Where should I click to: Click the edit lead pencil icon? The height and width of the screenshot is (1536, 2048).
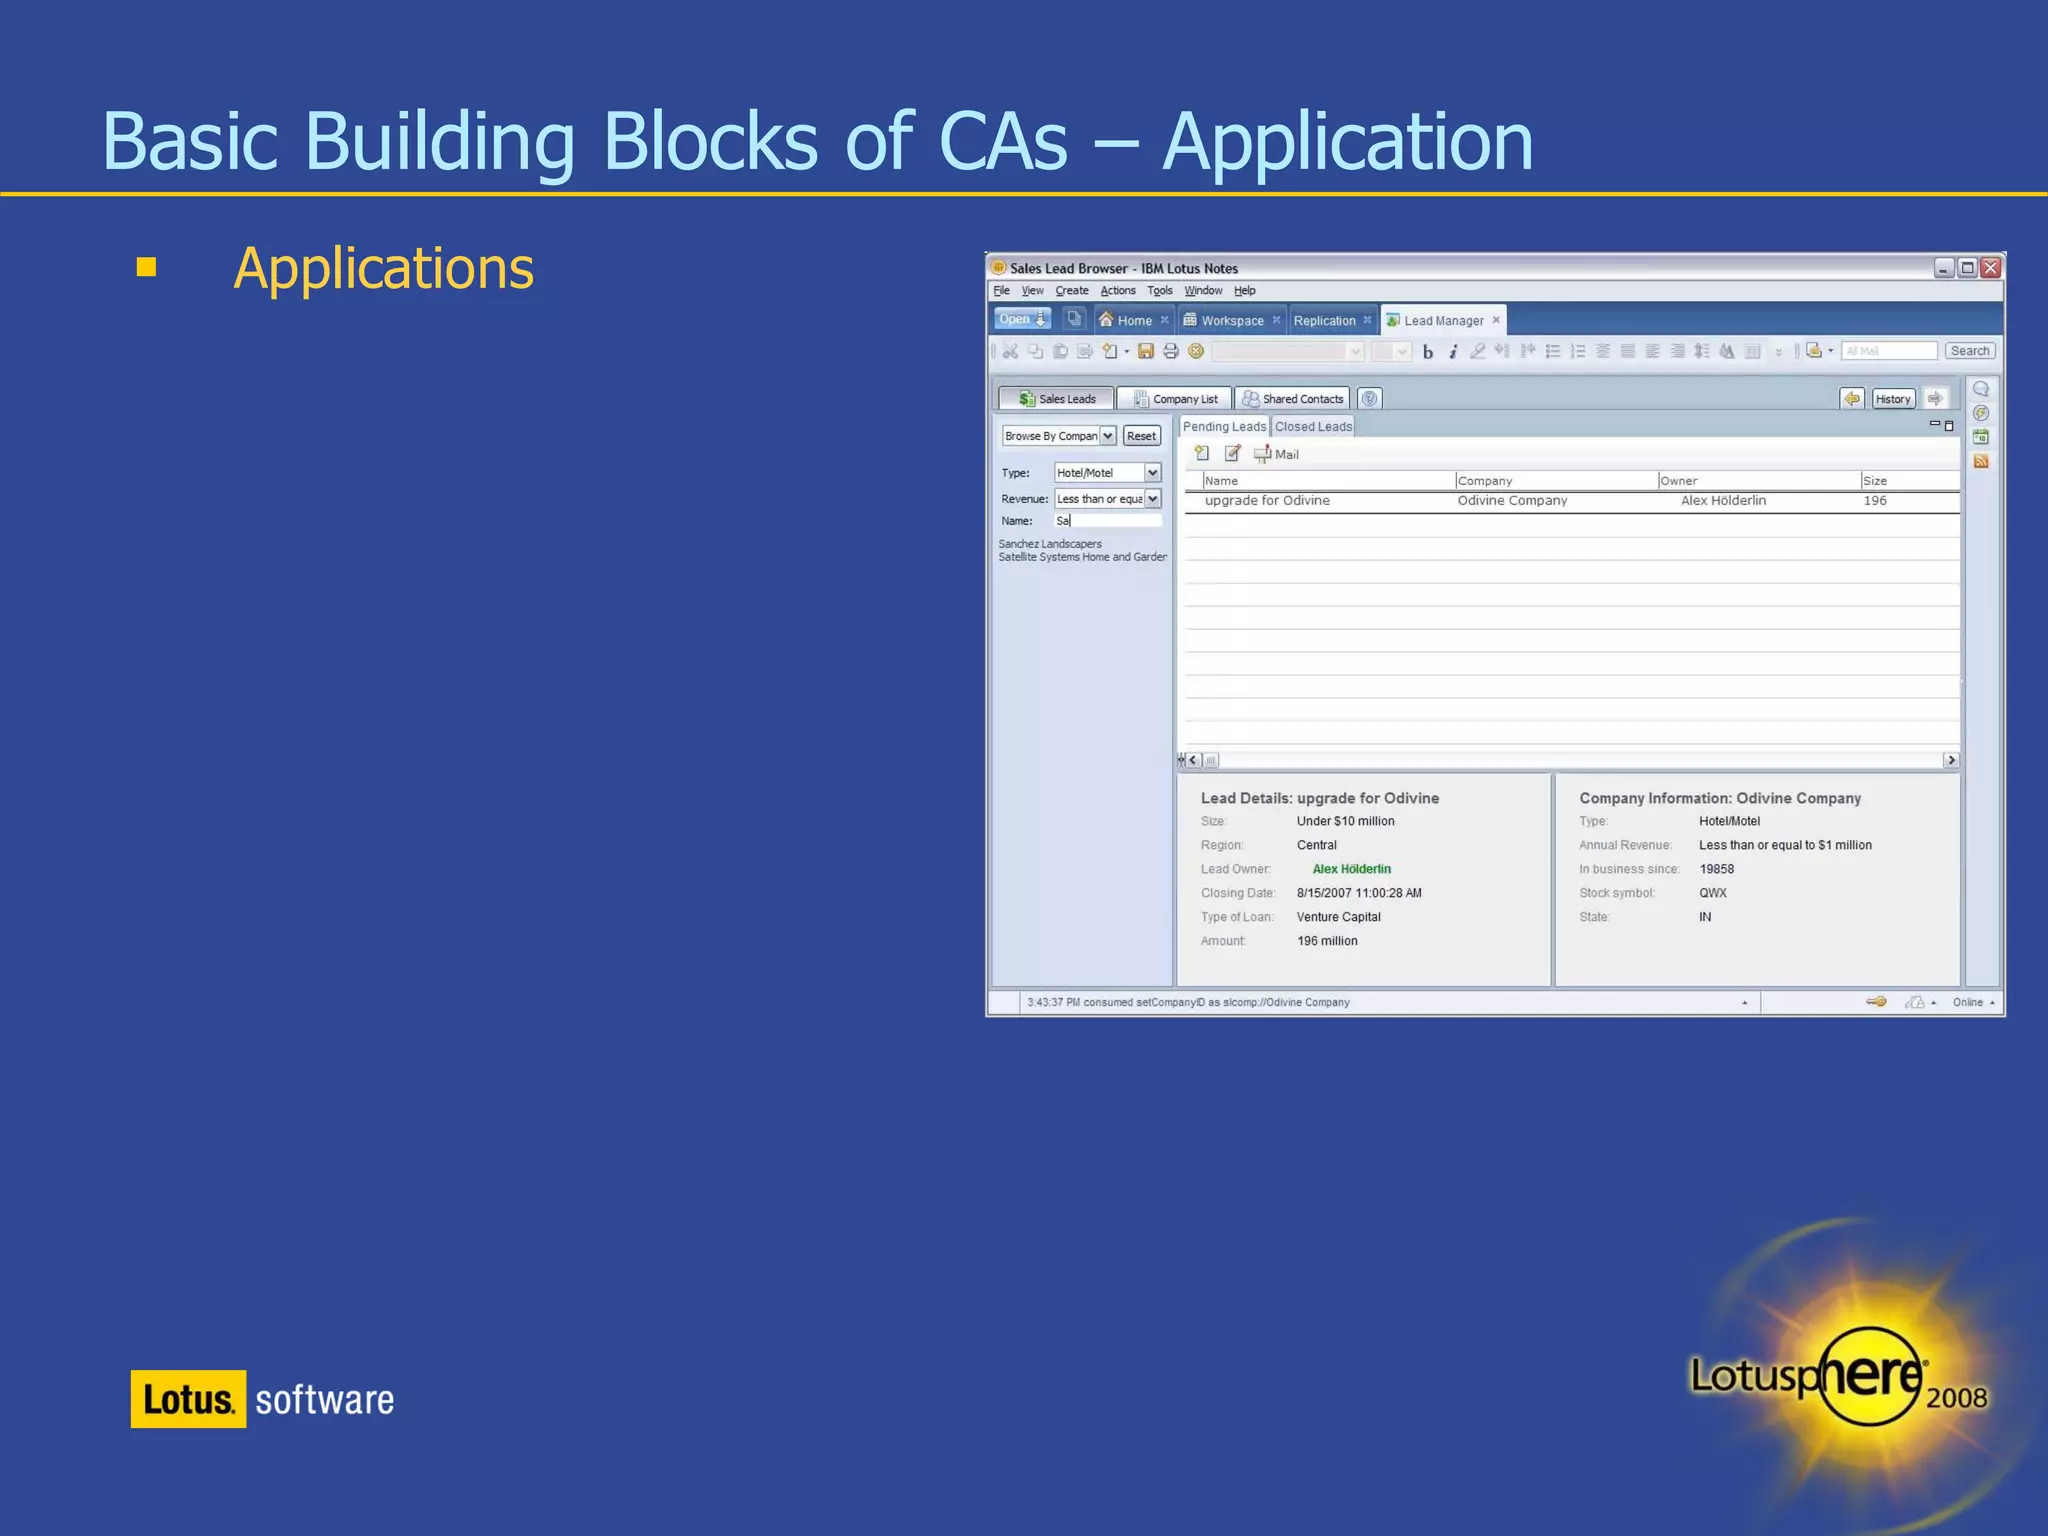click(1232, 454)
